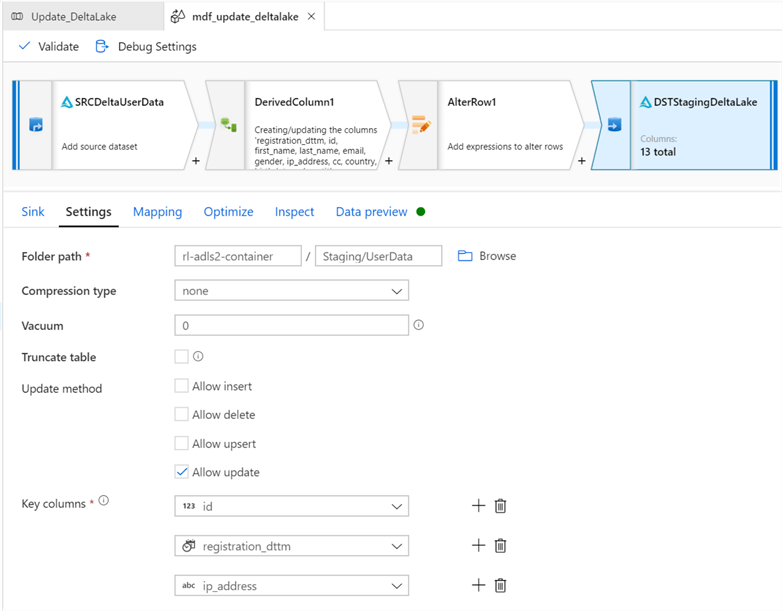Add key column after registration_dttm

click(x=478, y=546)
